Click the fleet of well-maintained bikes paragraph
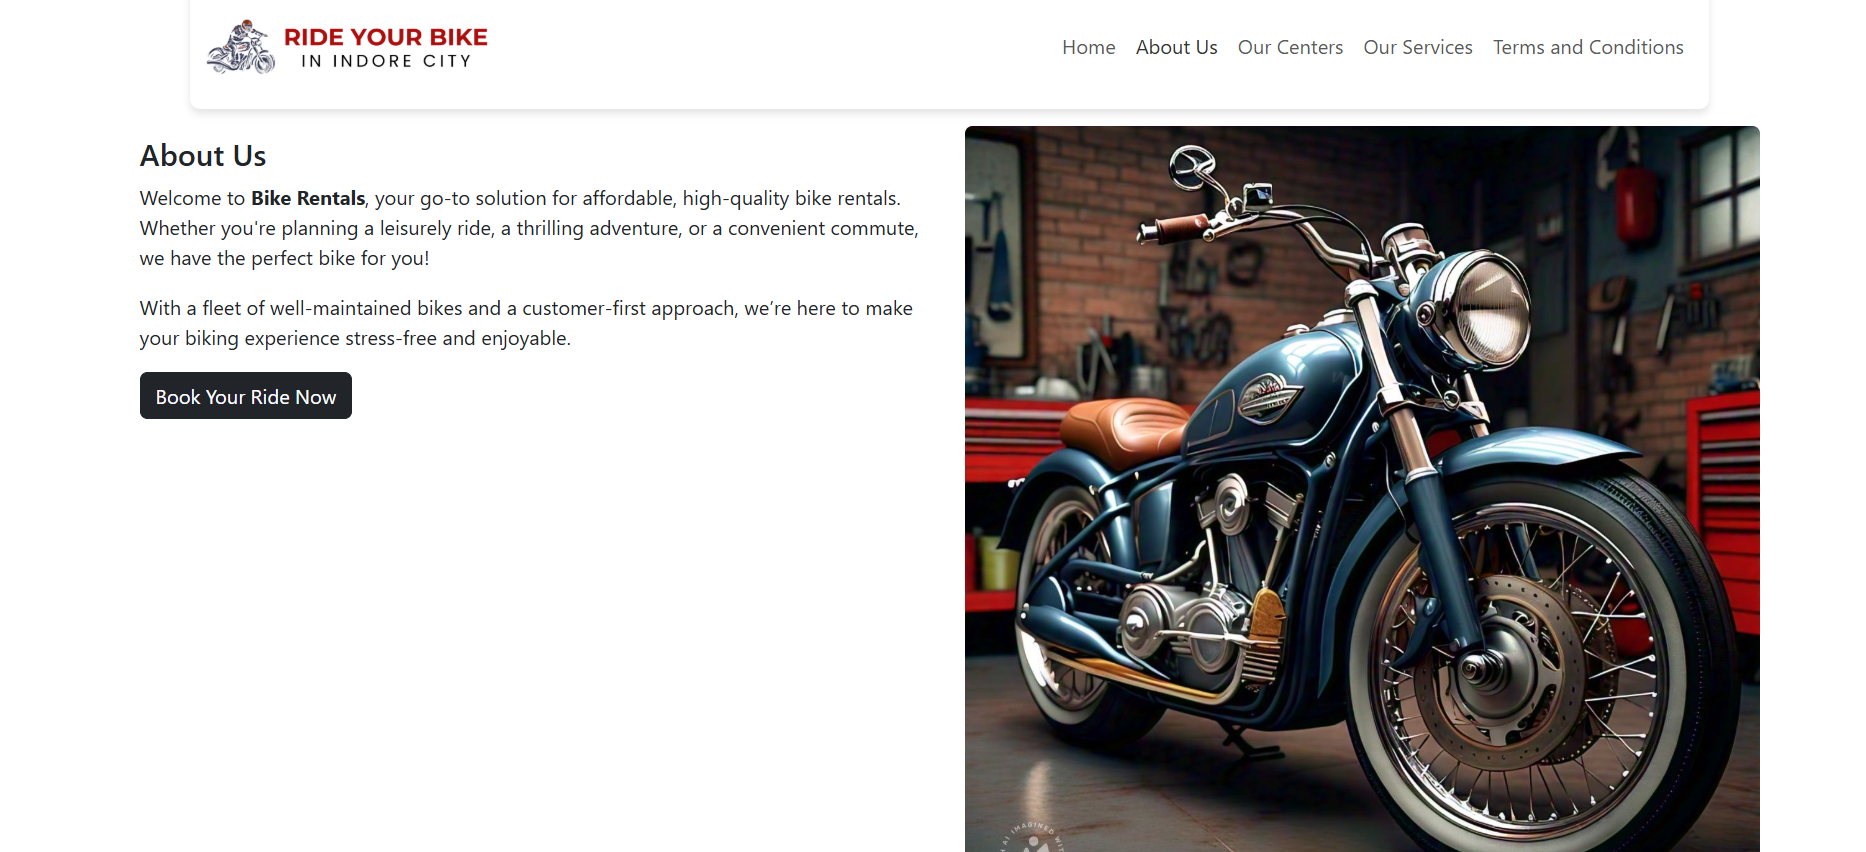The width and height of the screenshot is (1866, 852). click(526, 323)
